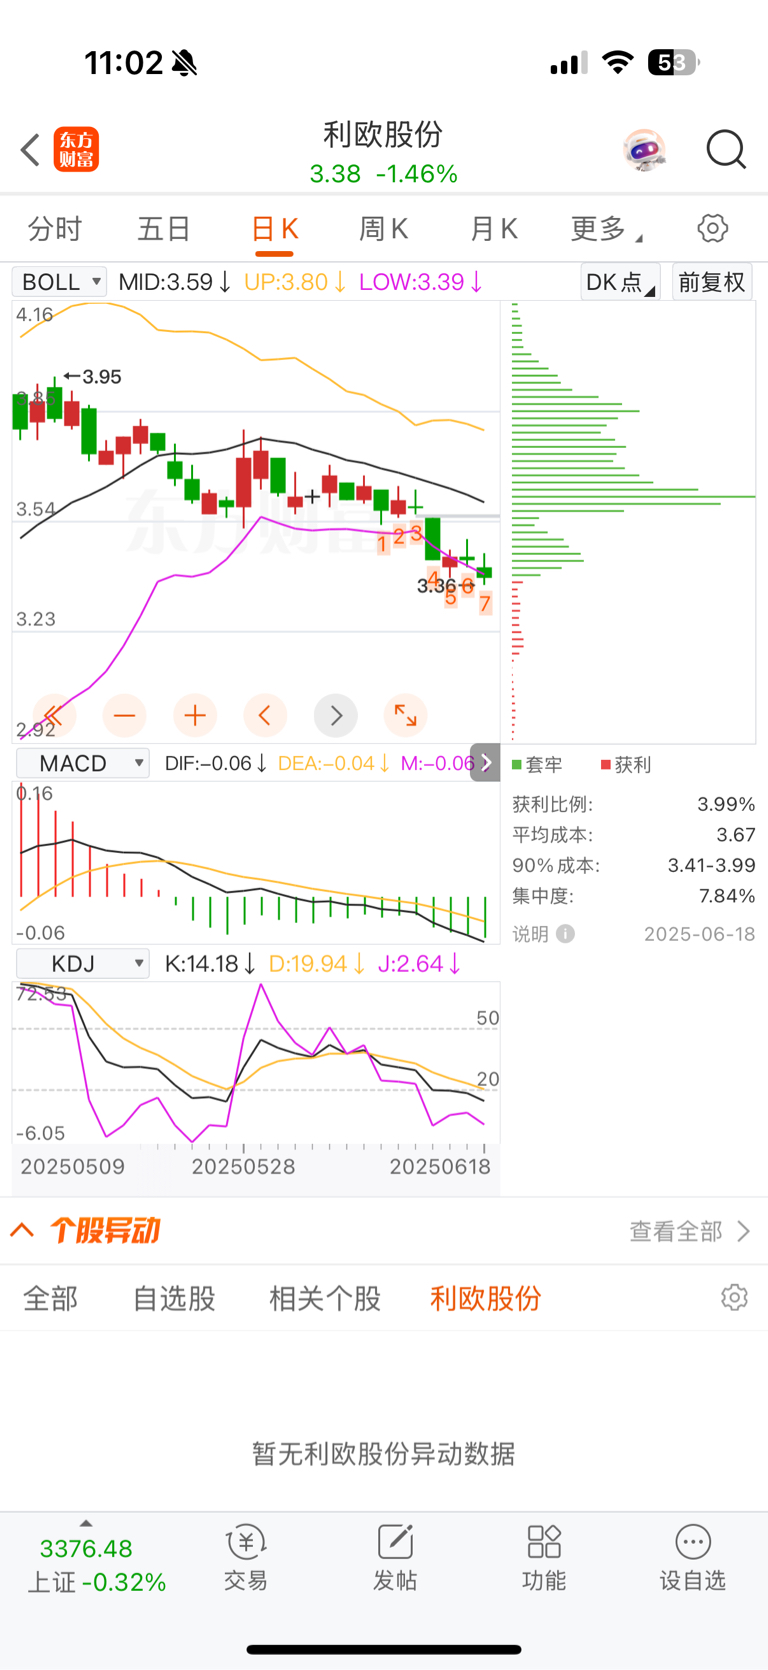Tap the KDJ indicator chart
The image size is (768, 1670).
point(256,1062)
